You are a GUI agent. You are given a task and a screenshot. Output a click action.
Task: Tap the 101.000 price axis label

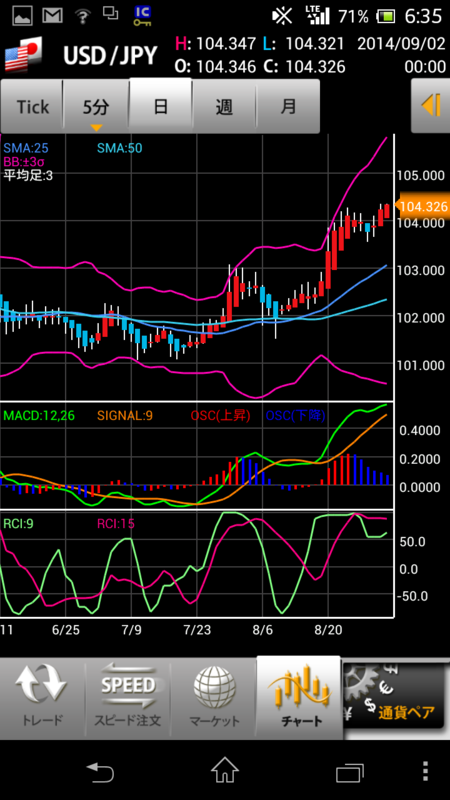420,365
